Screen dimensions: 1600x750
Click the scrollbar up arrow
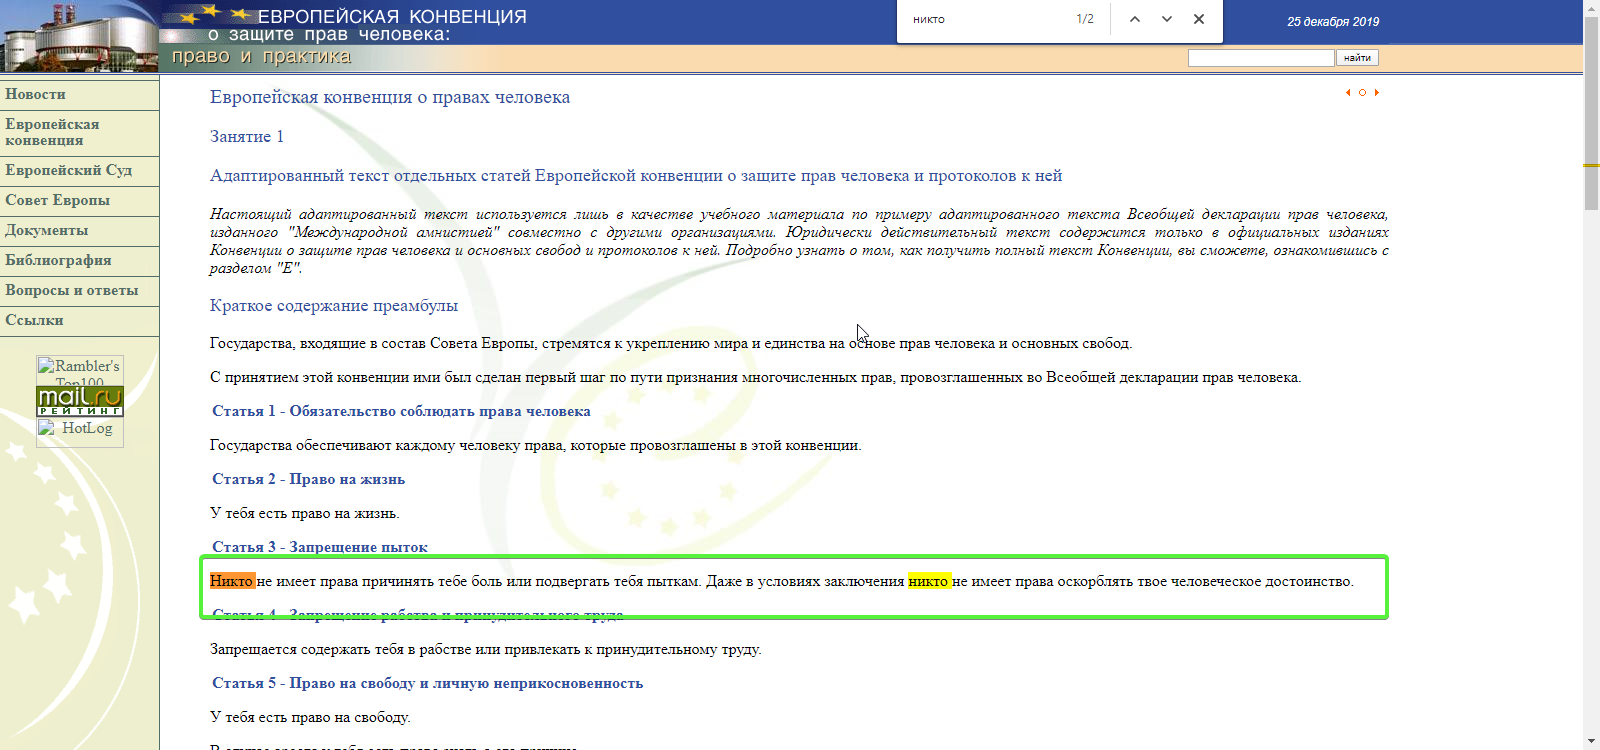pos(1591,7)
